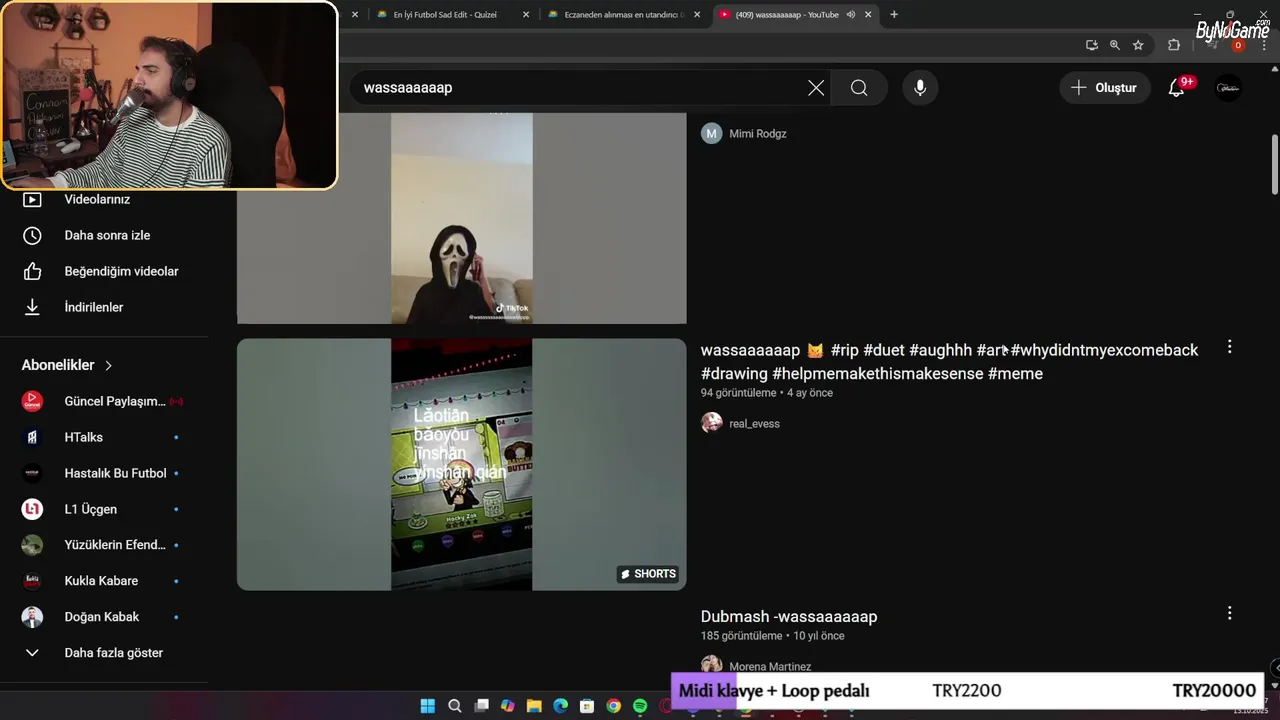Mute the YouTube tab audio icon
This screenshot has height=720, width=1280.
[851, 15]
